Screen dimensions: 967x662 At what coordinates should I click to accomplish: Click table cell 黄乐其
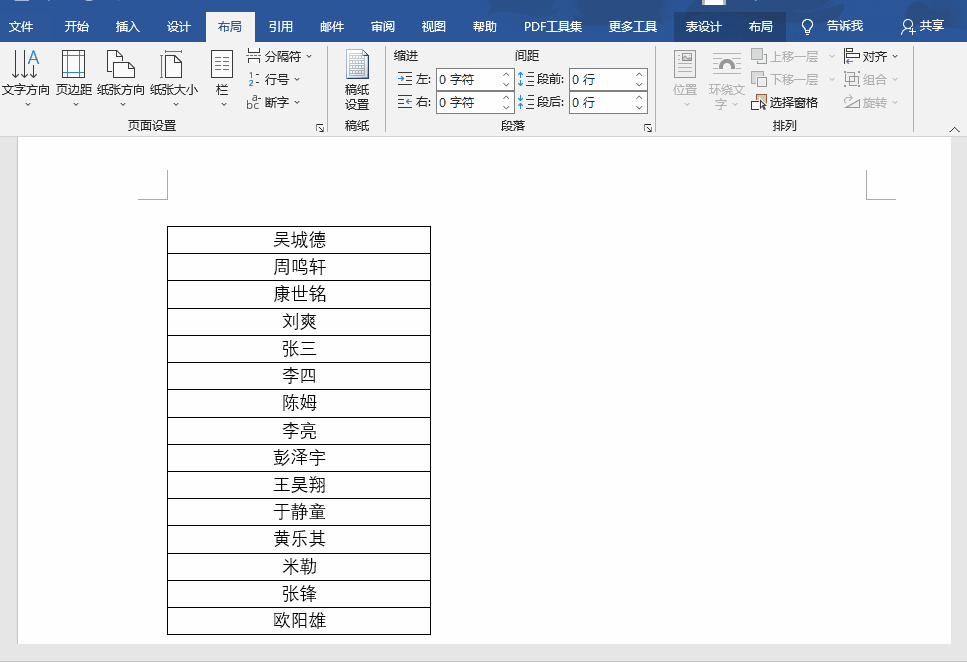(x=299, y=539)
